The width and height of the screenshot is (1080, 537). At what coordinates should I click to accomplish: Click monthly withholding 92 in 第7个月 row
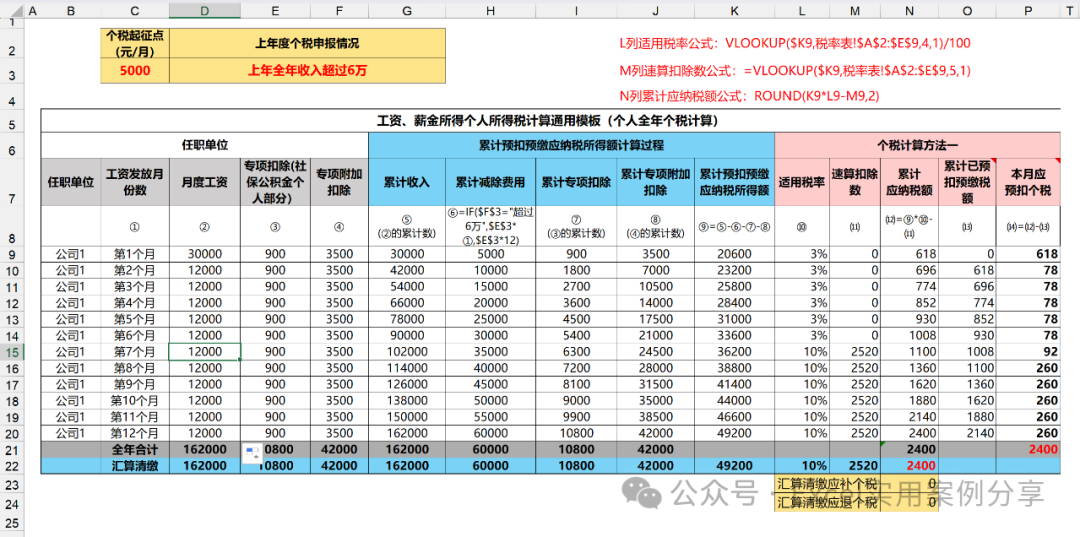(x=1028, y=351)
